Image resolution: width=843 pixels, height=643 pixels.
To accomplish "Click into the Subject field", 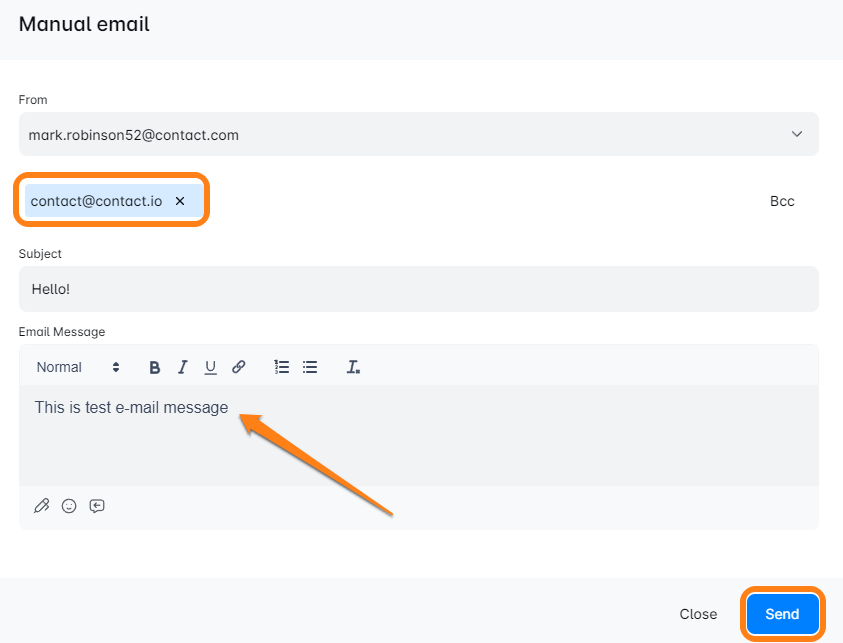I will tap(418, 288).
